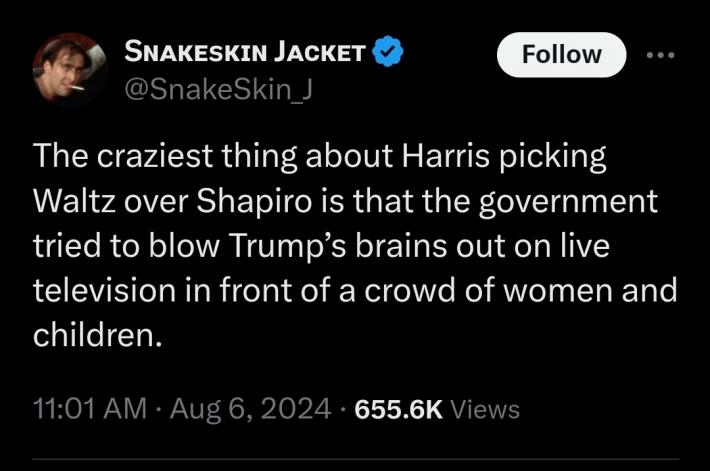Viewport: 710px width, 471px height.
Task: Click the 11:01 AM timestamp
Action: click(x=90, y=409)
